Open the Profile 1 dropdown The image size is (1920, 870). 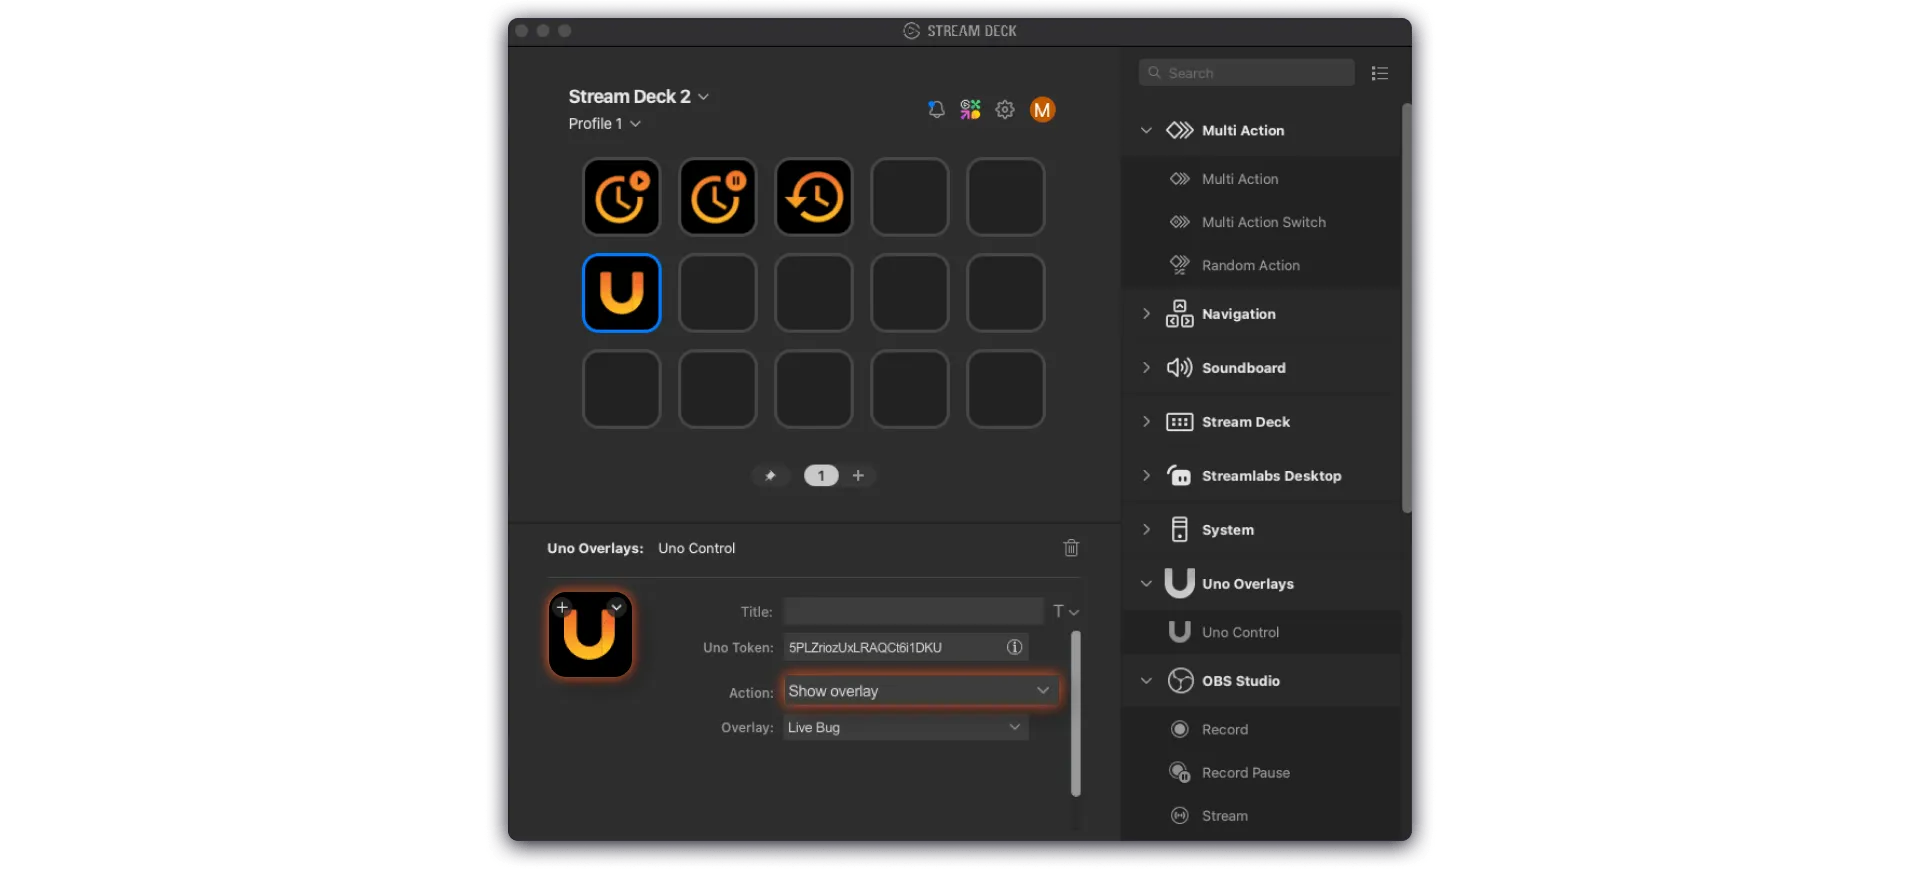coord(604,124)
